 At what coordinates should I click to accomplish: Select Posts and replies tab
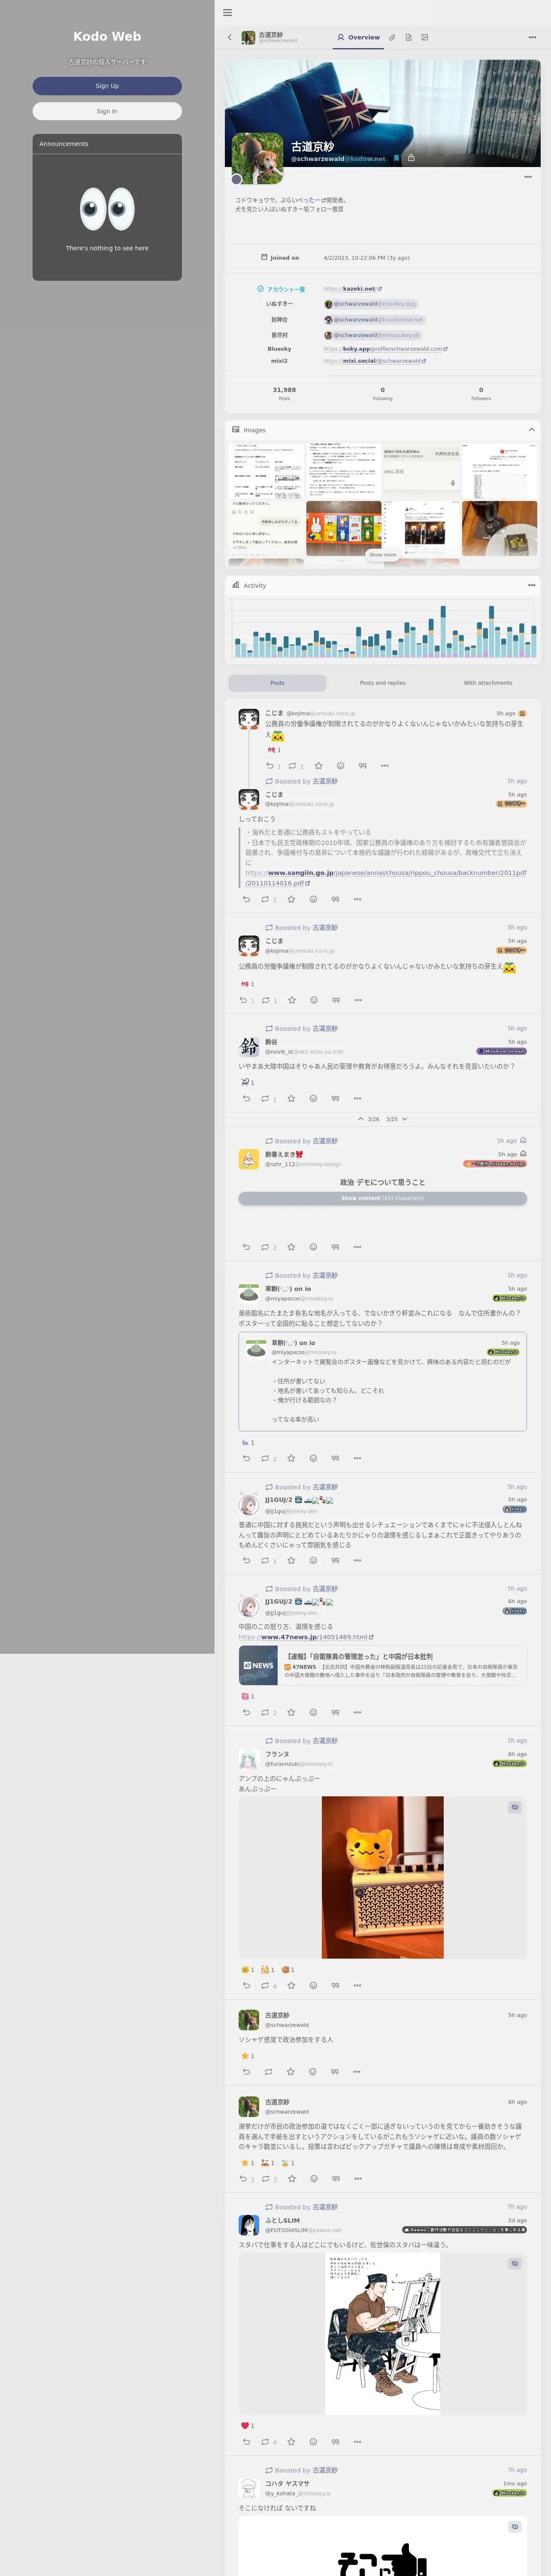383,683
